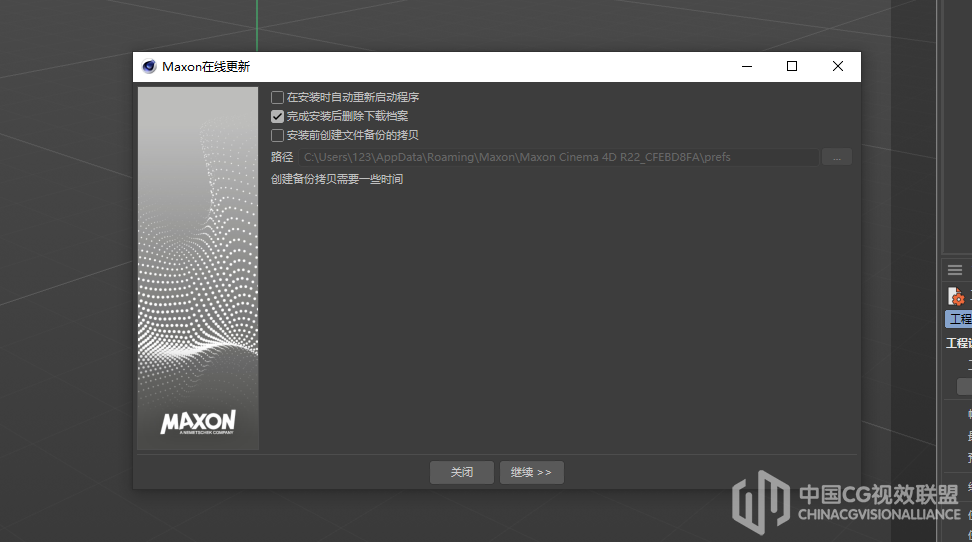The image size is (972, 542).
Task: Click the project settings document gear icon
Action: [956, 296]
